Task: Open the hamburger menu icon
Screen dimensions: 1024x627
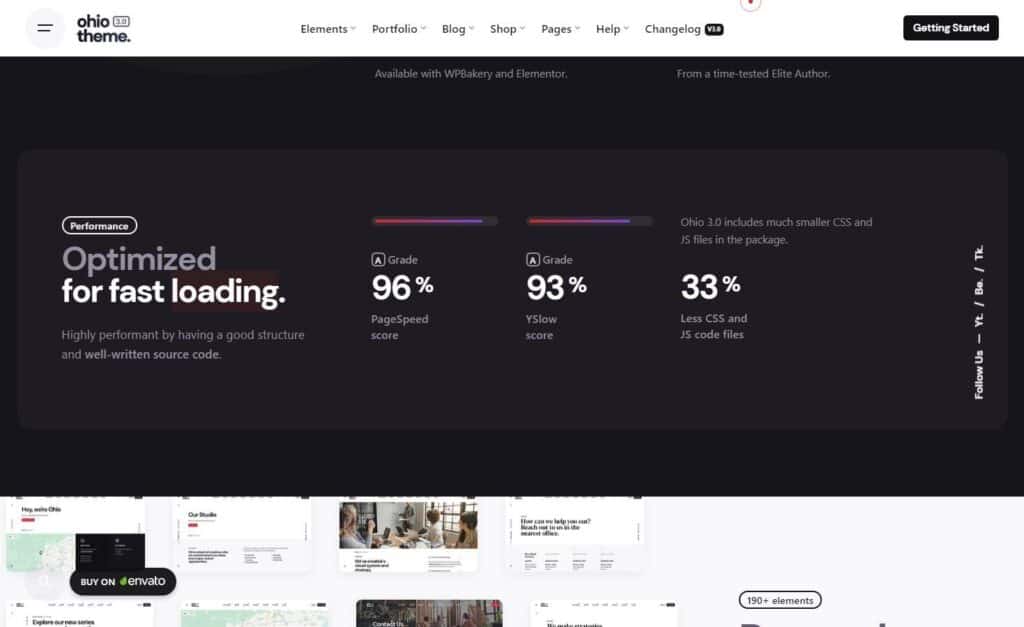Action: click(45, 28)
